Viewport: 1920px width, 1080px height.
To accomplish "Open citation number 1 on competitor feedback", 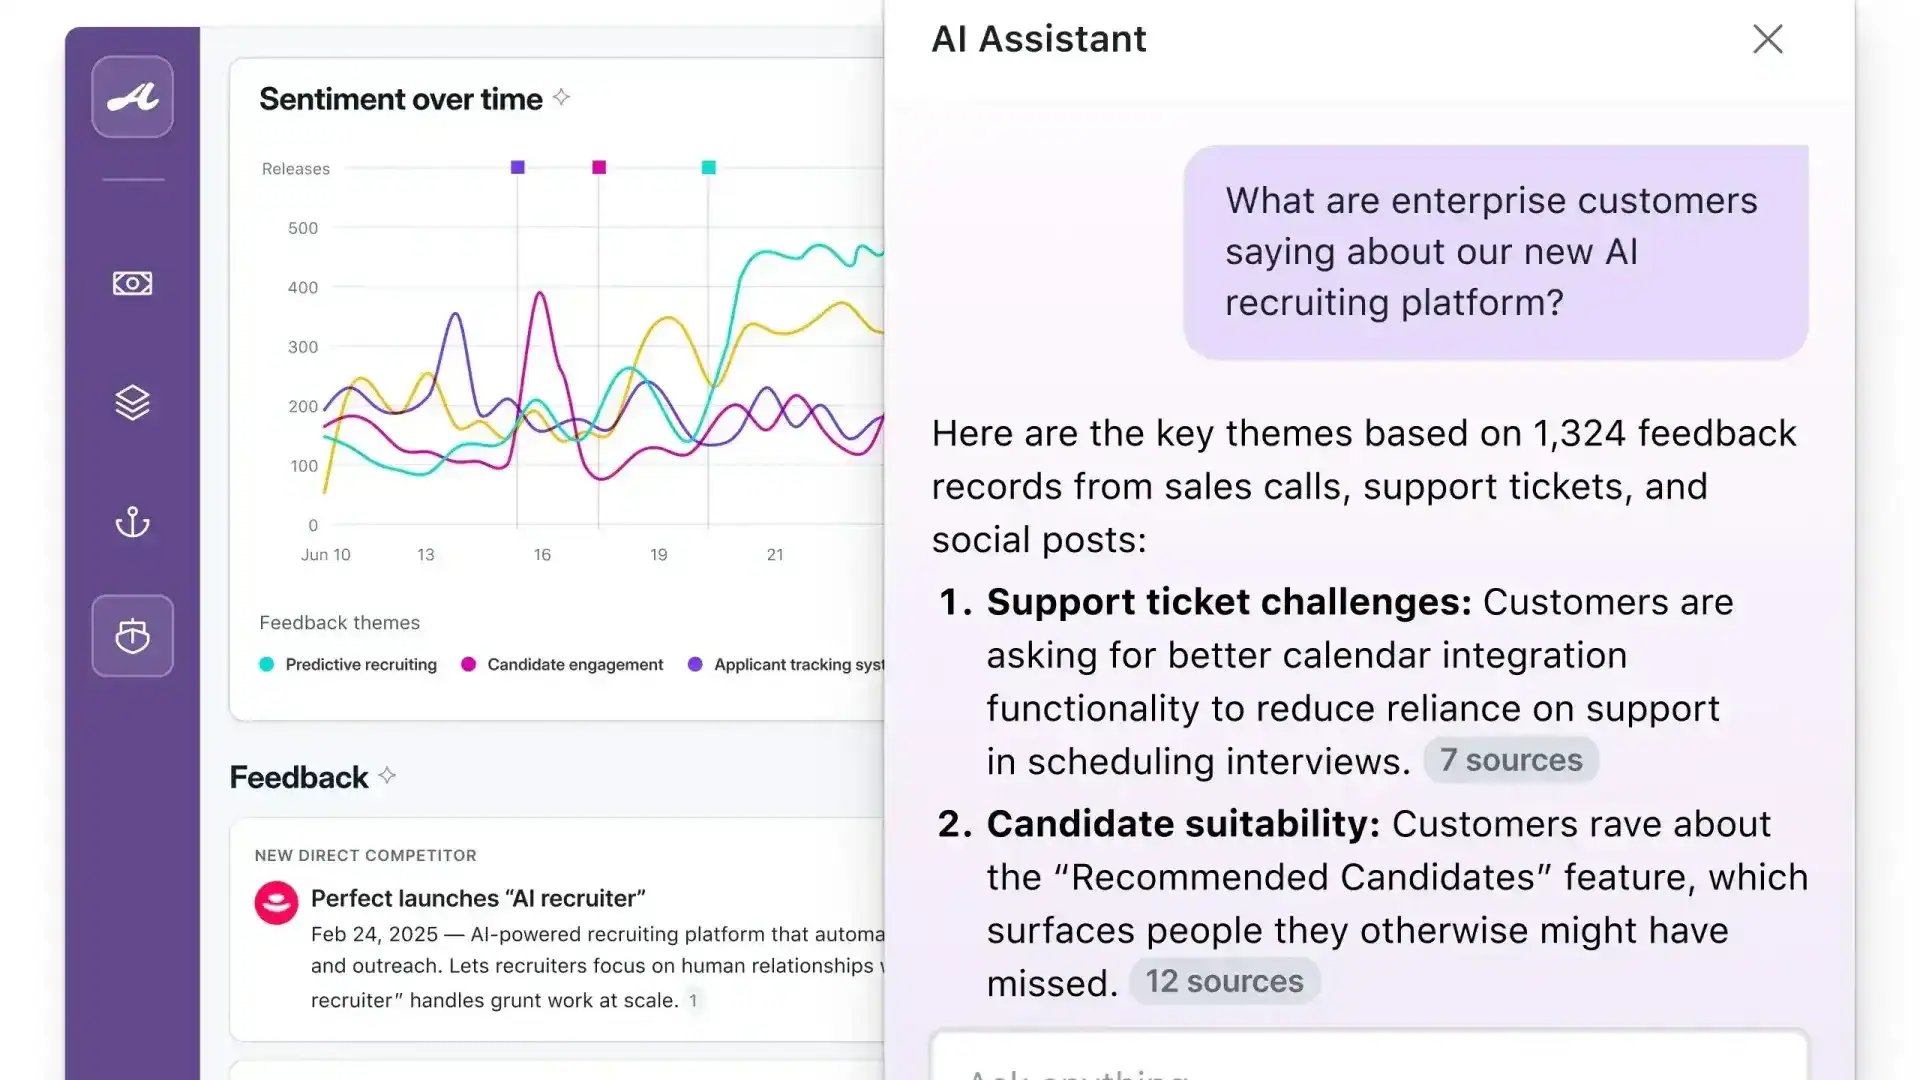I will 693,1000.
